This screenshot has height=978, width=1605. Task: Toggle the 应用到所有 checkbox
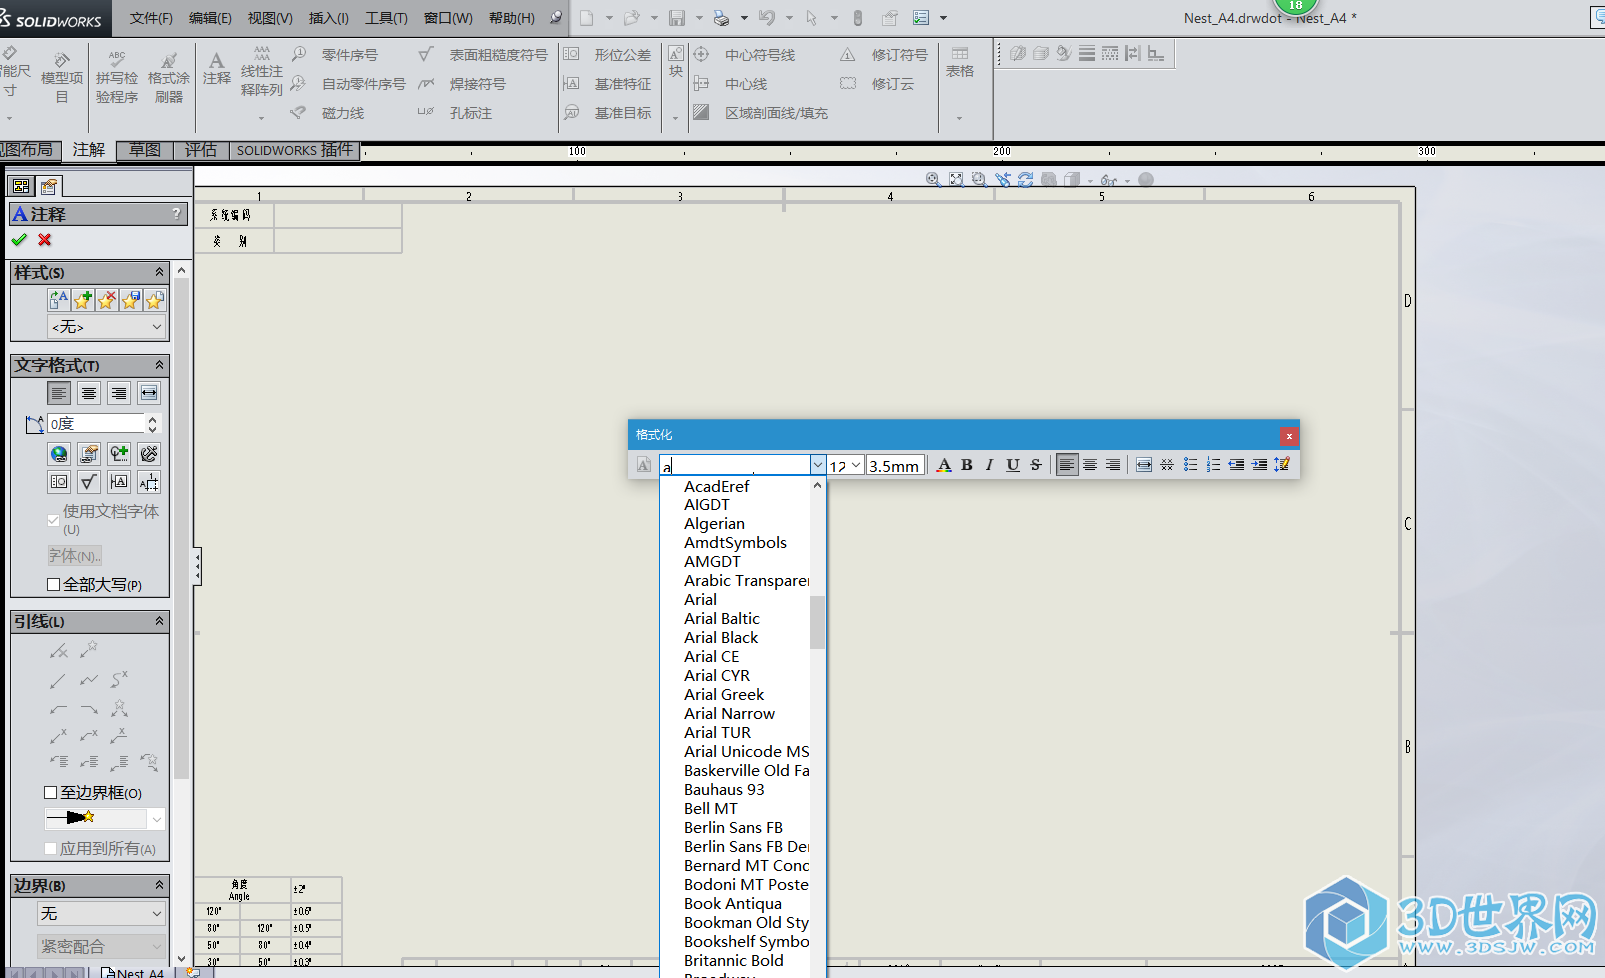(x=51, y=849)
